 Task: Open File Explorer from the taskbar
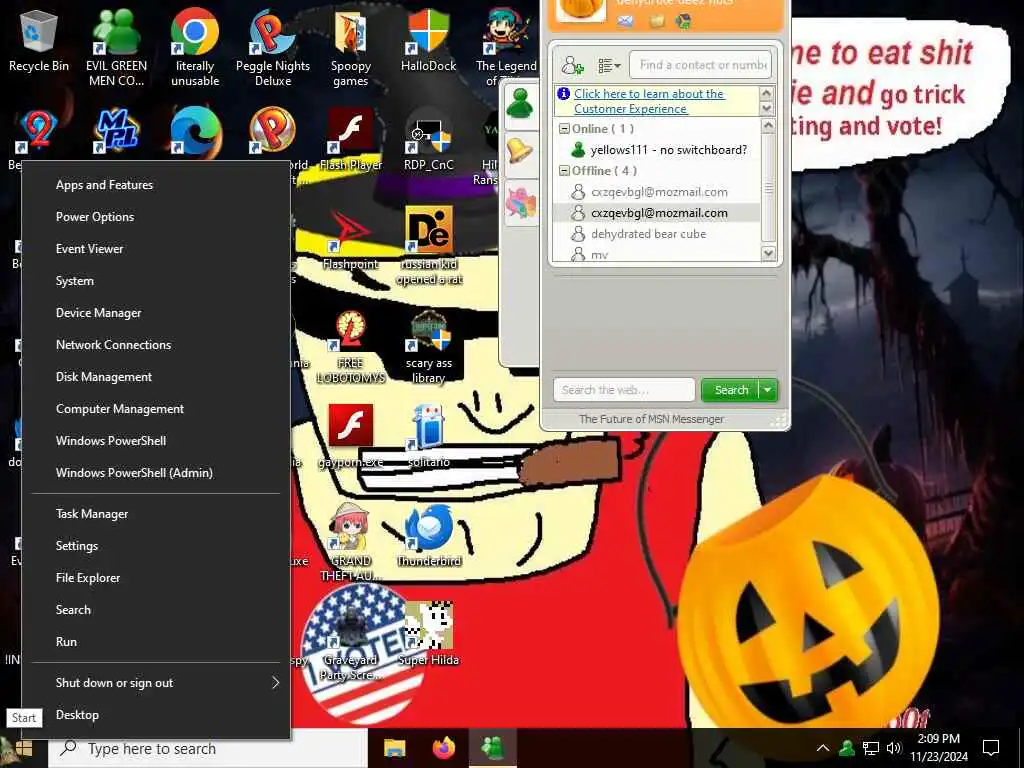click(x=394, y=748)
